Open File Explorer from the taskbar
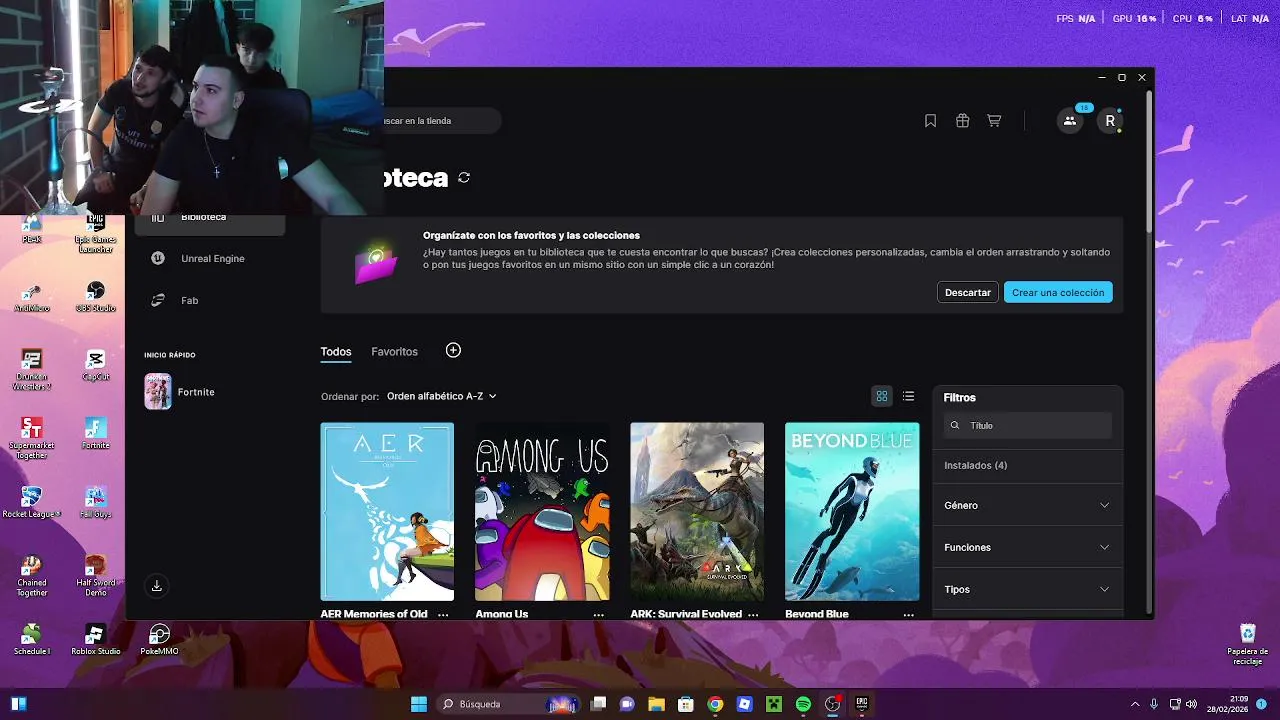The image size is (1280, 720). tap(656, 704)
